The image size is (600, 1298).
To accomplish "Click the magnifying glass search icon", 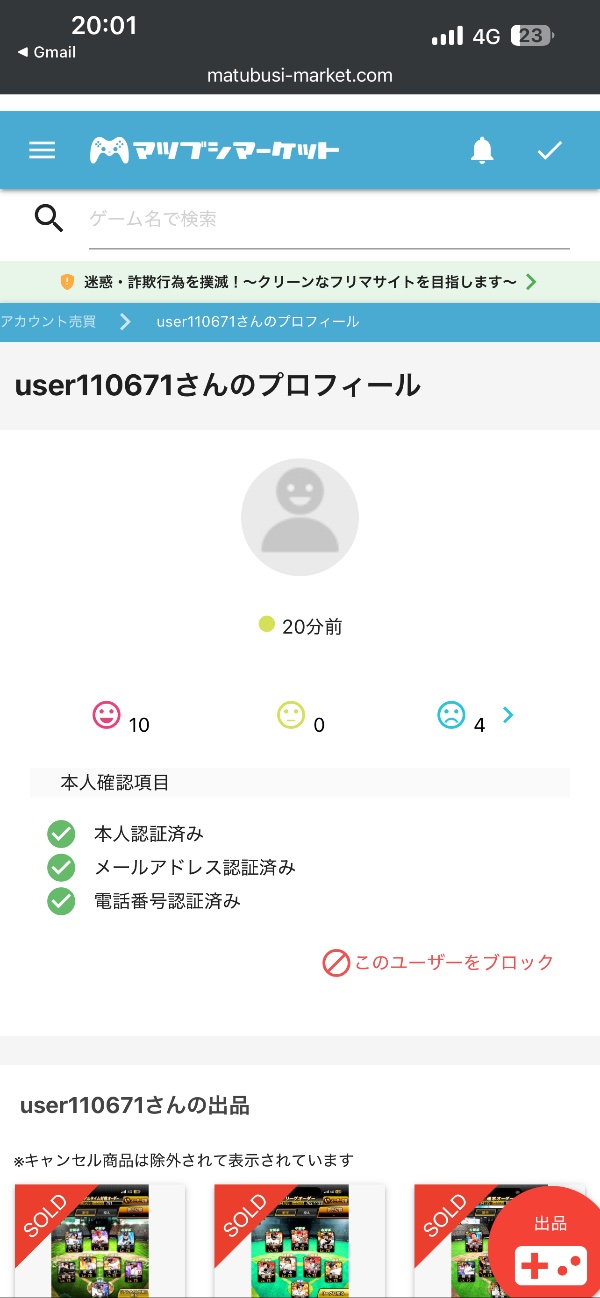I will click(49, 218).
